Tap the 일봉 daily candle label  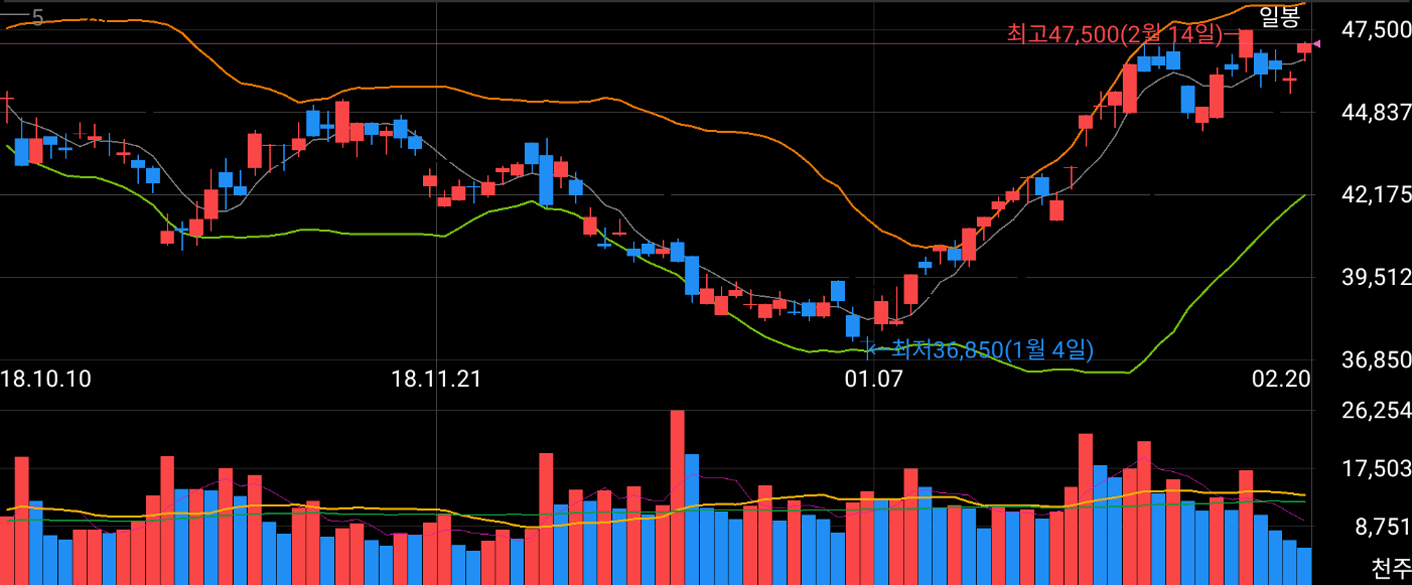pyautogui.click(x=1279, y=16)
